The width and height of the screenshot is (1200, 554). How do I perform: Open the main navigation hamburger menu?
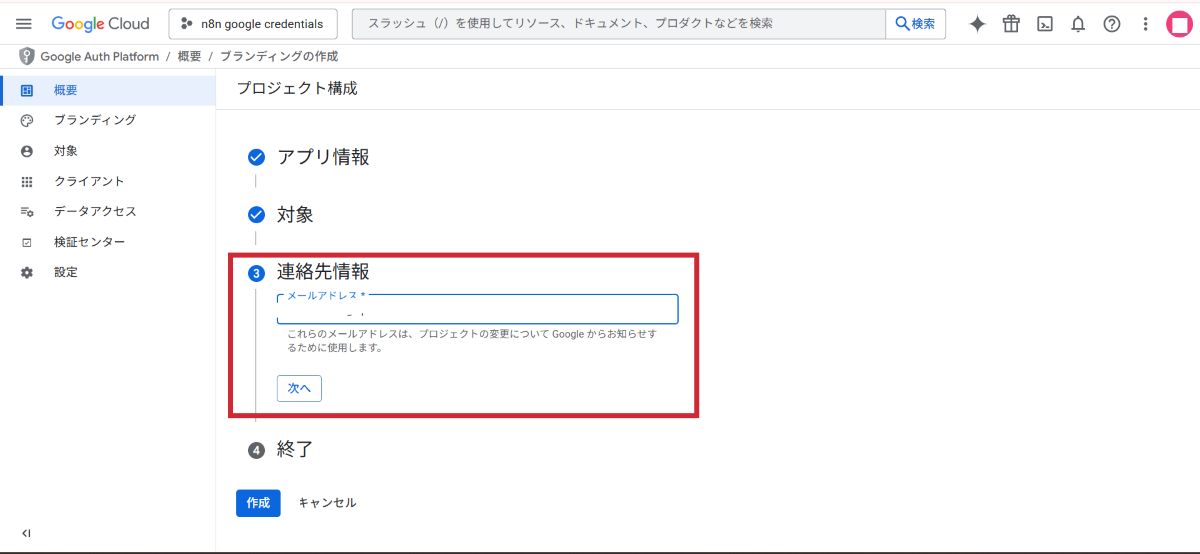pyautogui.click(x=24, y=24)
